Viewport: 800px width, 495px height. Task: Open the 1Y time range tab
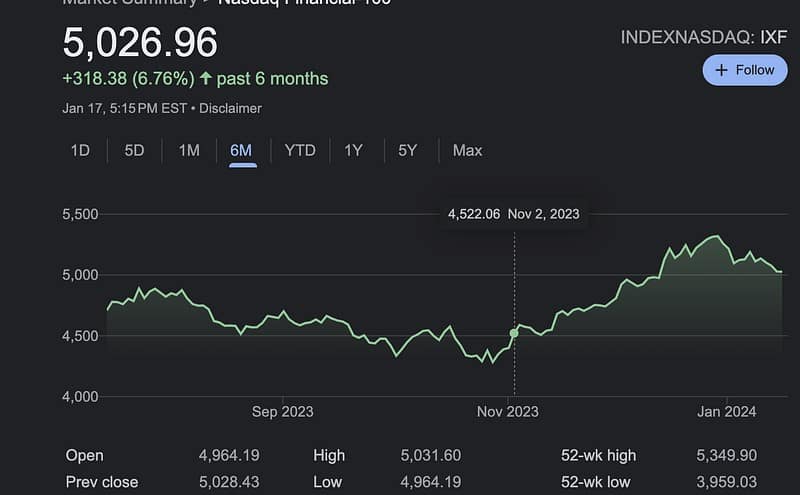(x=353, y=151)
